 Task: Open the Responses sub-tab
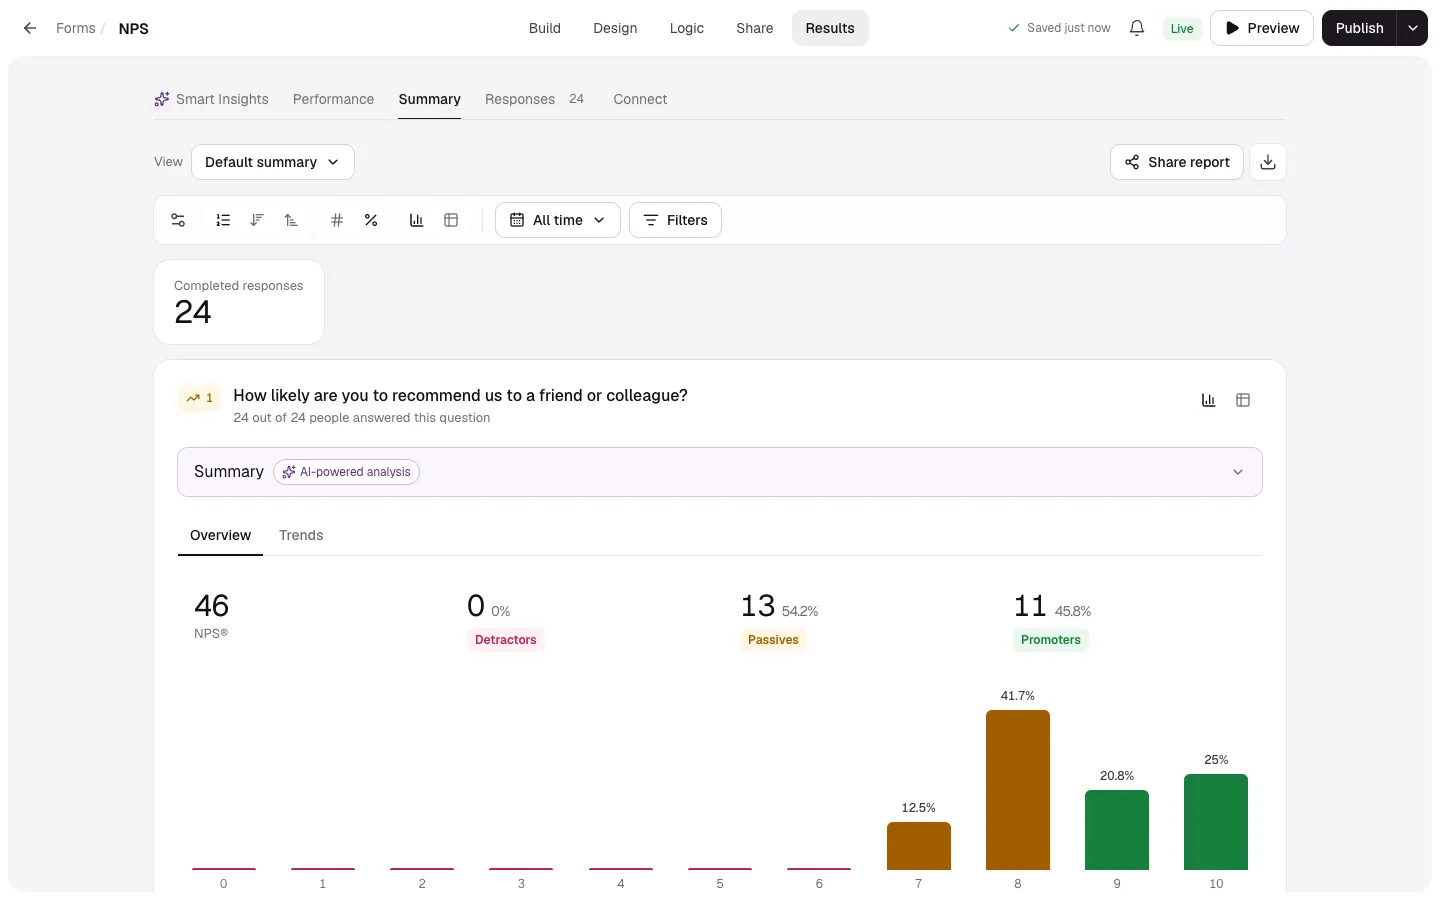tap(534, 99)
